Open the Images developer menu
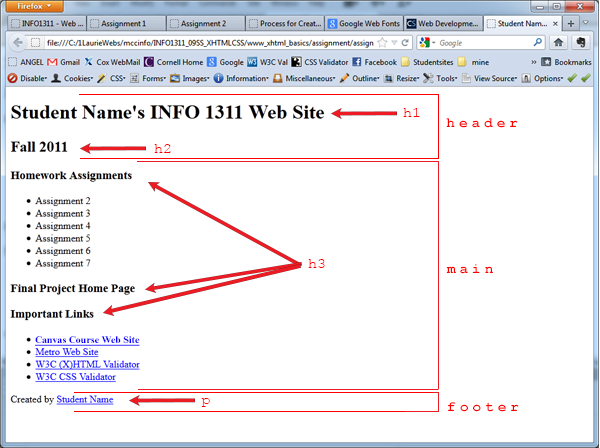This screenshot has height=448, width=600. pos(190,78)
